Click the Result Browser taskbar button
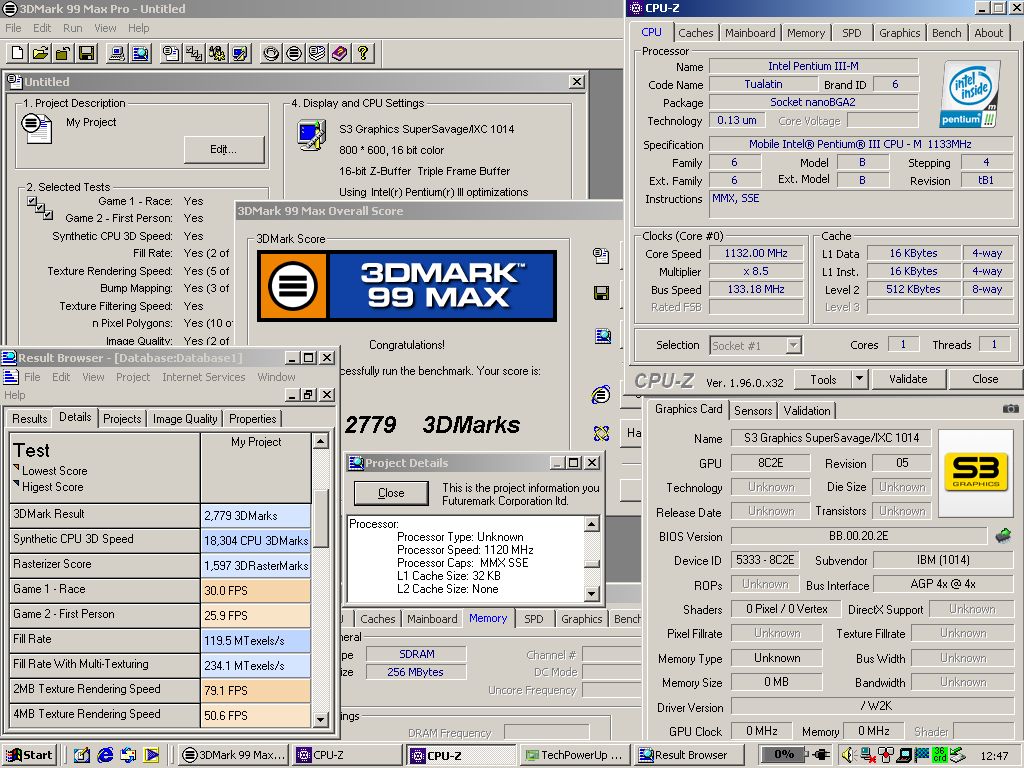The height and width of the screenshot is (768, 1024). 690,755
